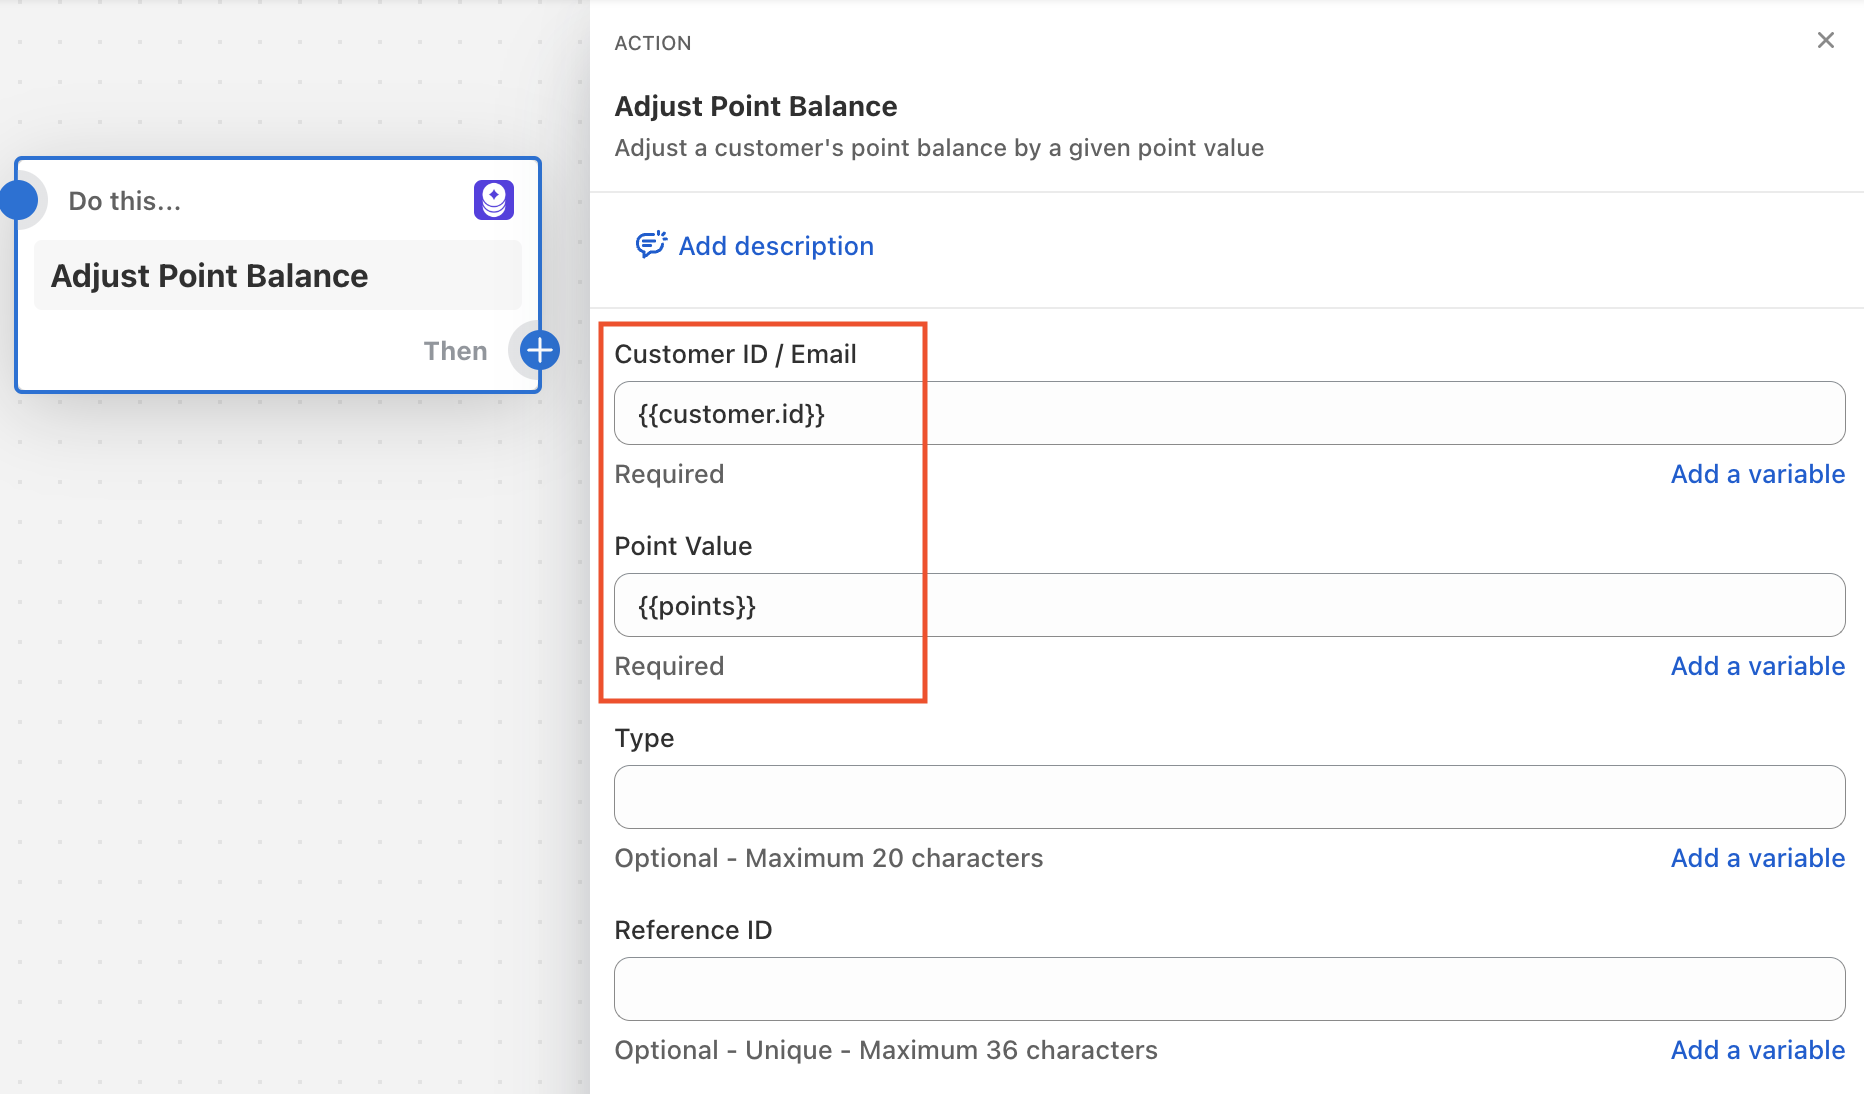Click the 'Reference ID' field label
1864x1094 pixels.
click(693, 930)
